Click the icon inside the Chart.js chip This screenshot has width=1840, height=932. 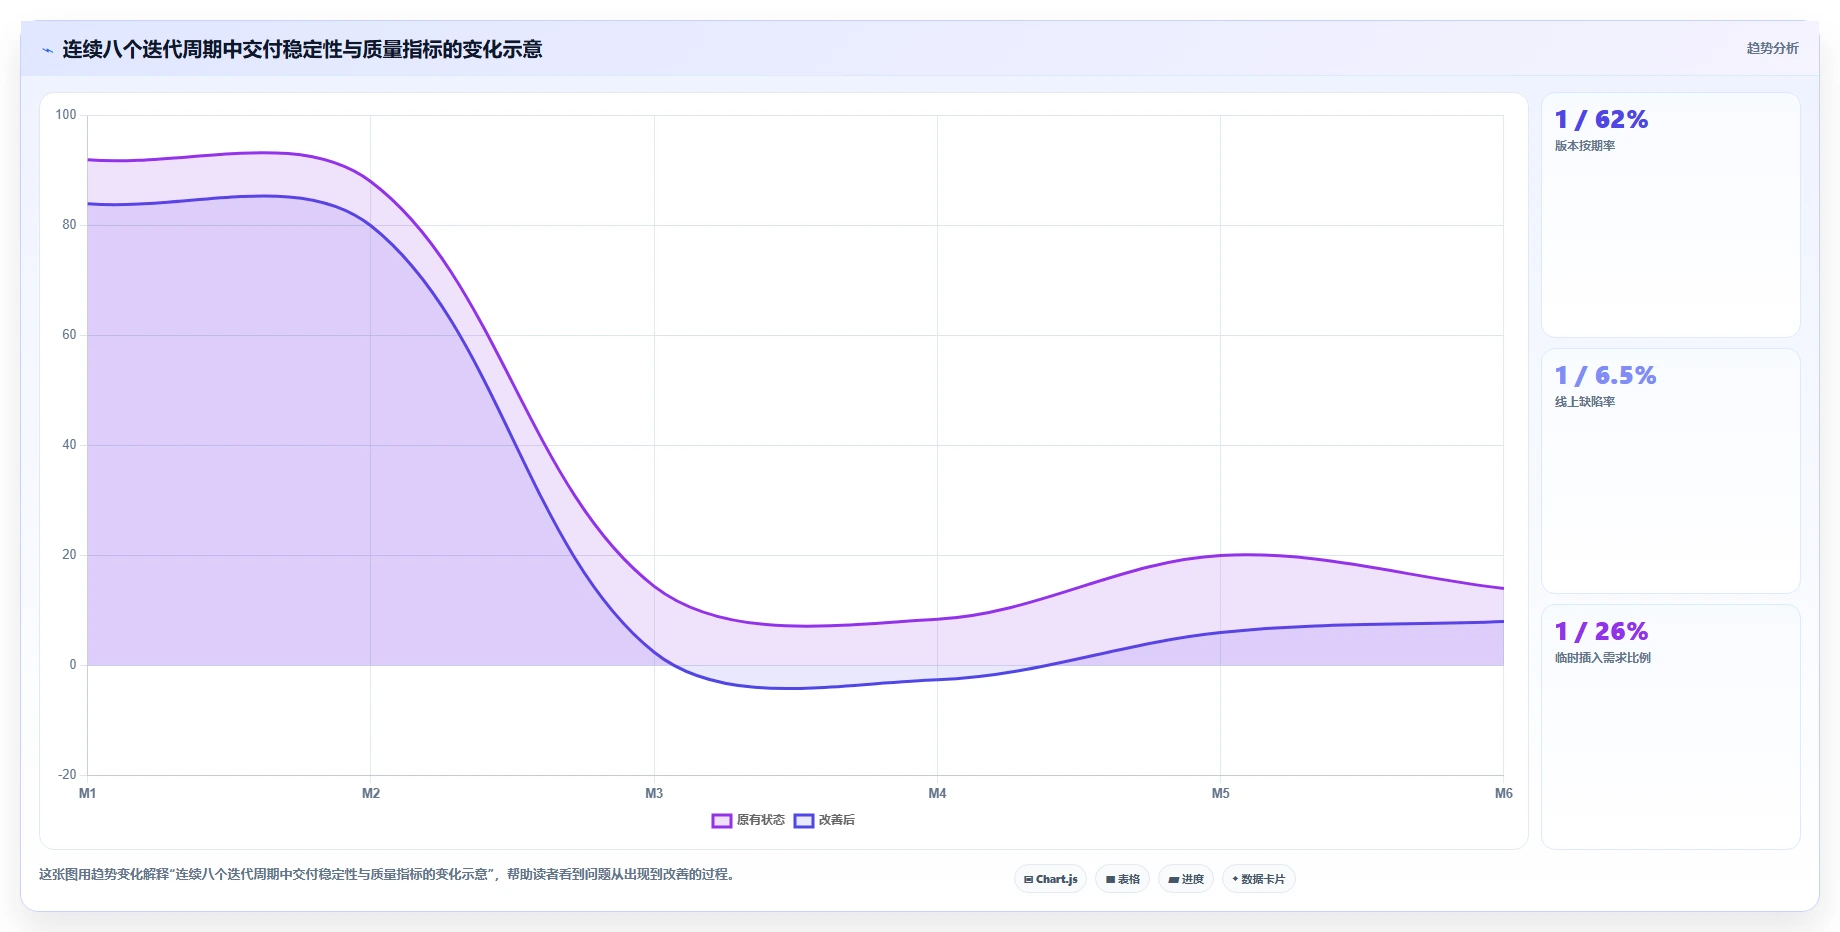(1028, 880)
